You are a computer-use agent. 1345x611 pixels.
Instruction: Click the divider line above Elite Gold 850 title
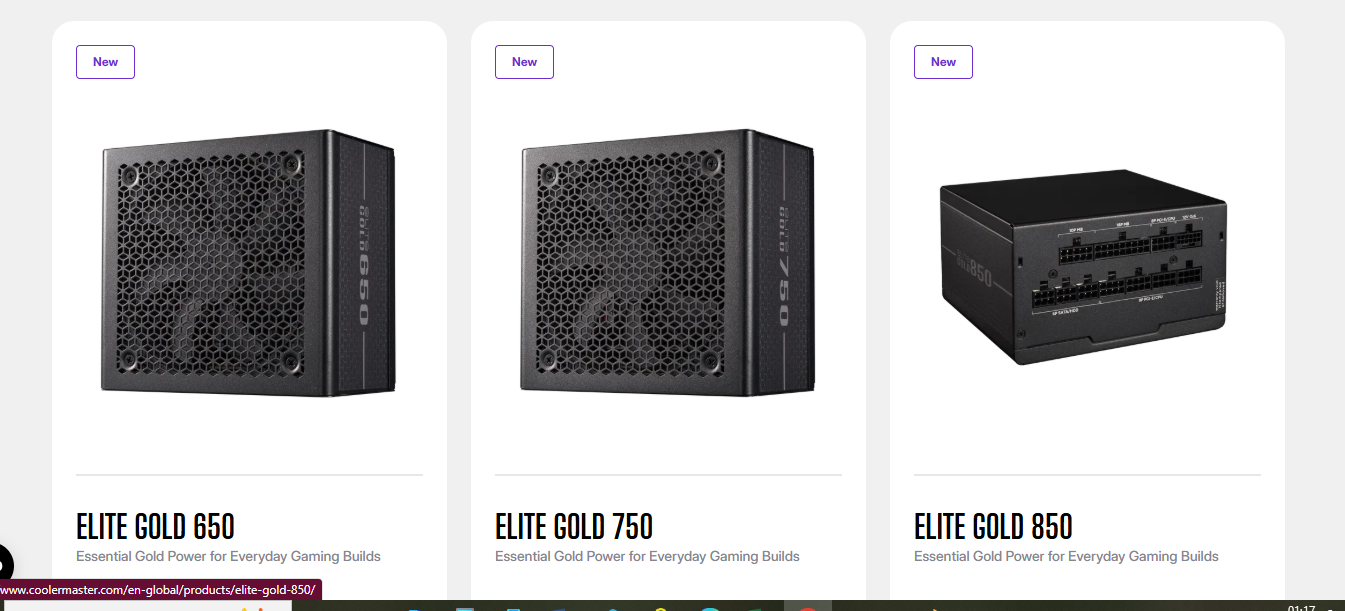1087,475
